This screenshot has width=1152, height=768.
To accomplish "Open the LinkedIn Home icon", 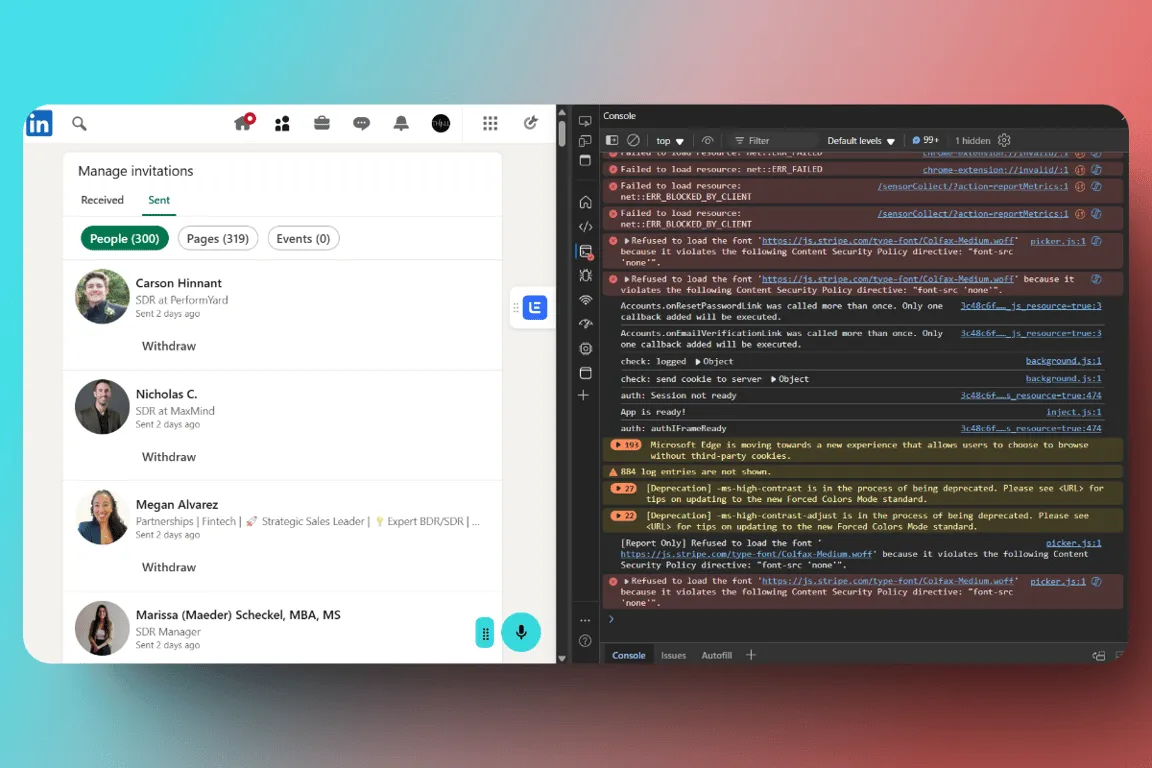I will [240, 123].
